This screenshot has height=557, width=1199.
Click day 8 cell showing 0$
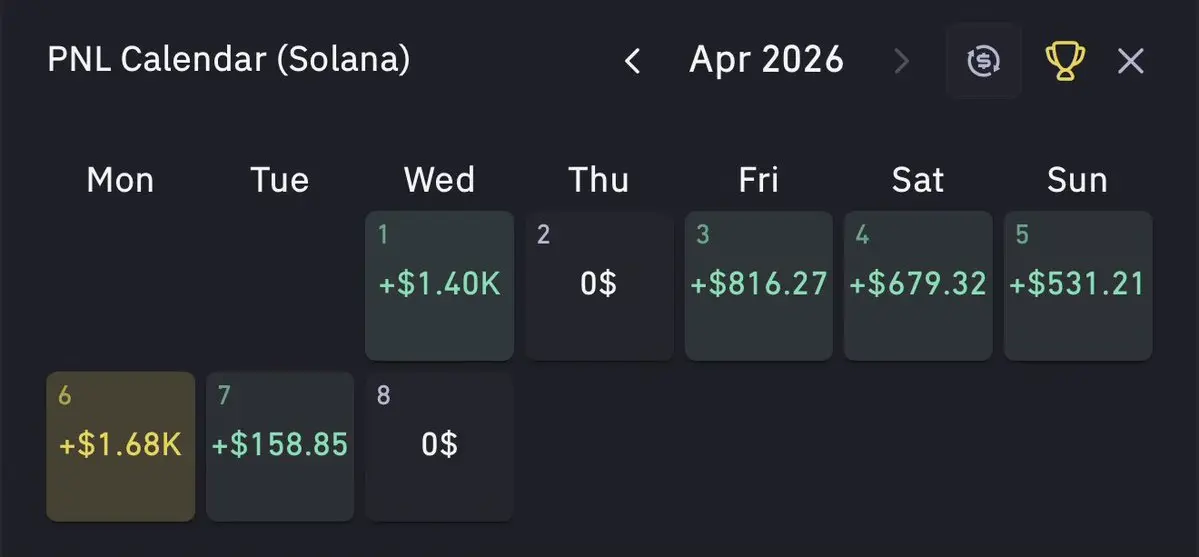(440, 447)
